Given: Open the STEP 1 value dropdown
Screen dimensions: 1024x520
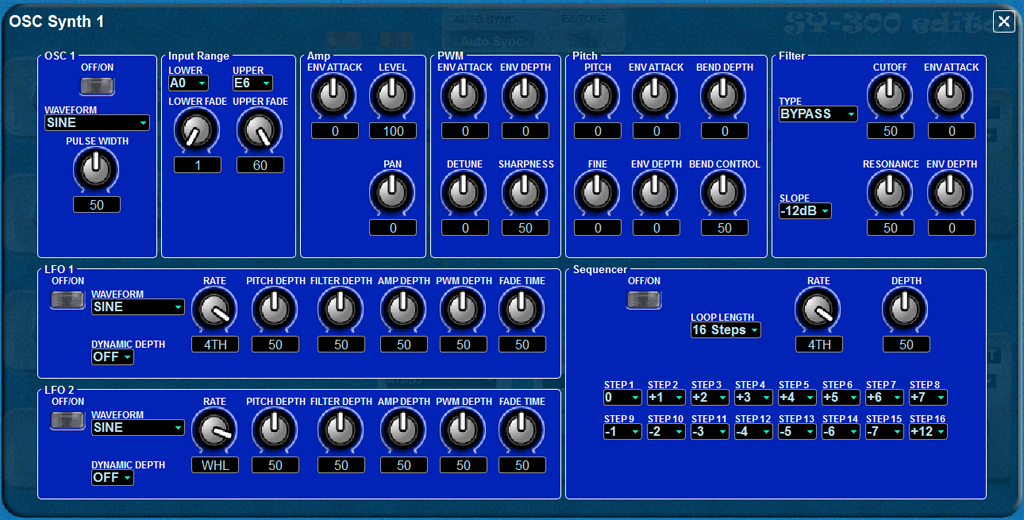Looking at the screenshot, I should click(x=622, y=397).
